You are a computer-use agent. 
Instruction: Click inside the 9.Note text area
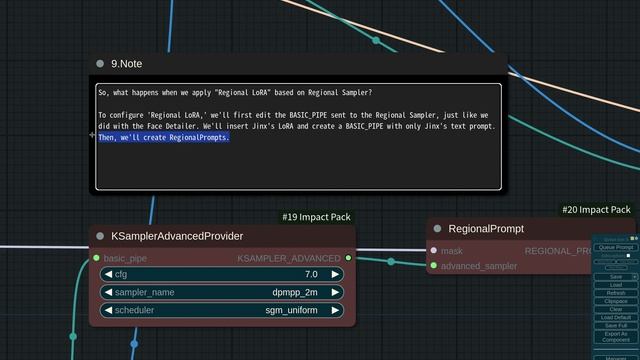[298, 137]
